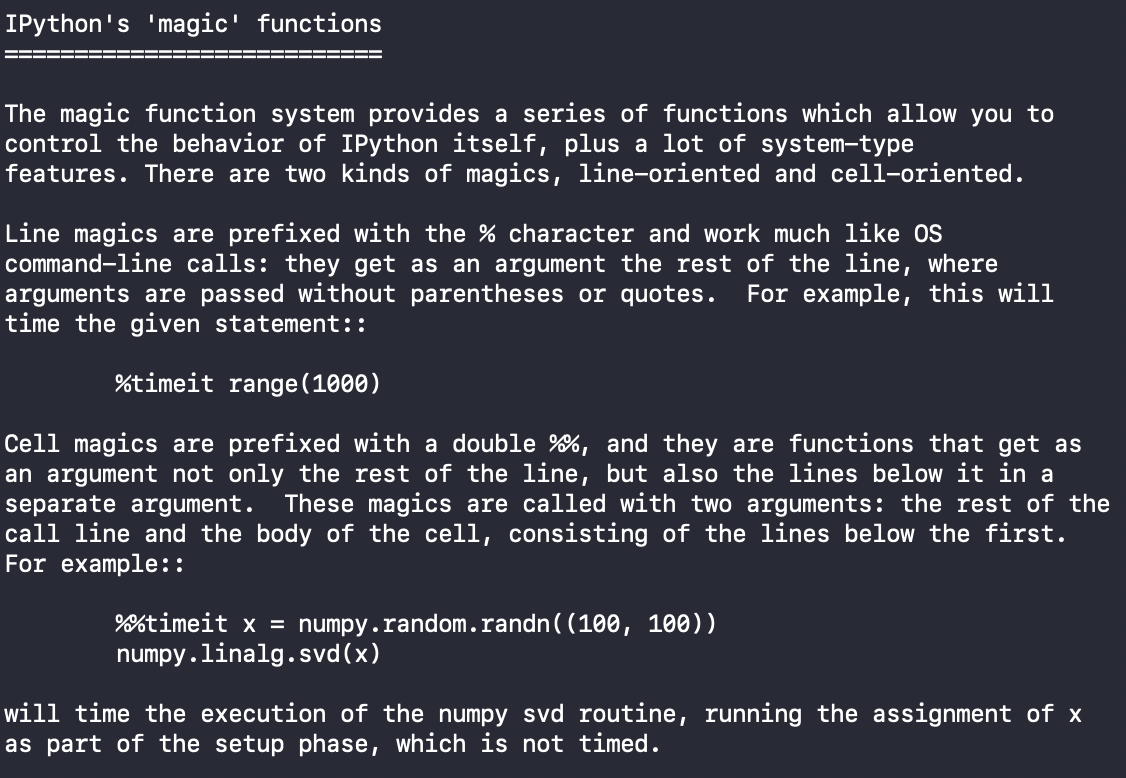1126x778 pixels.
Task: Click the "numpy.linalg.svd(x)" code line
Action: click(x=248, y=654)
